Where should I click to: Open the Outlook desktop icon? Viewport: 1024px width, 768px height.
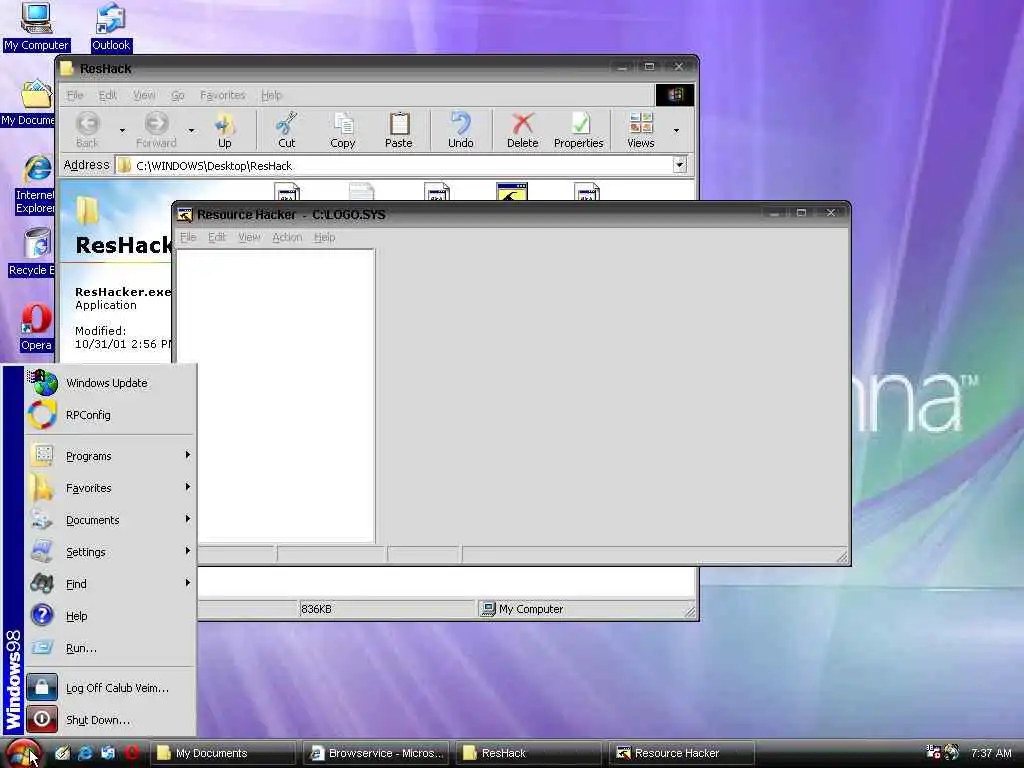(110, 27)
